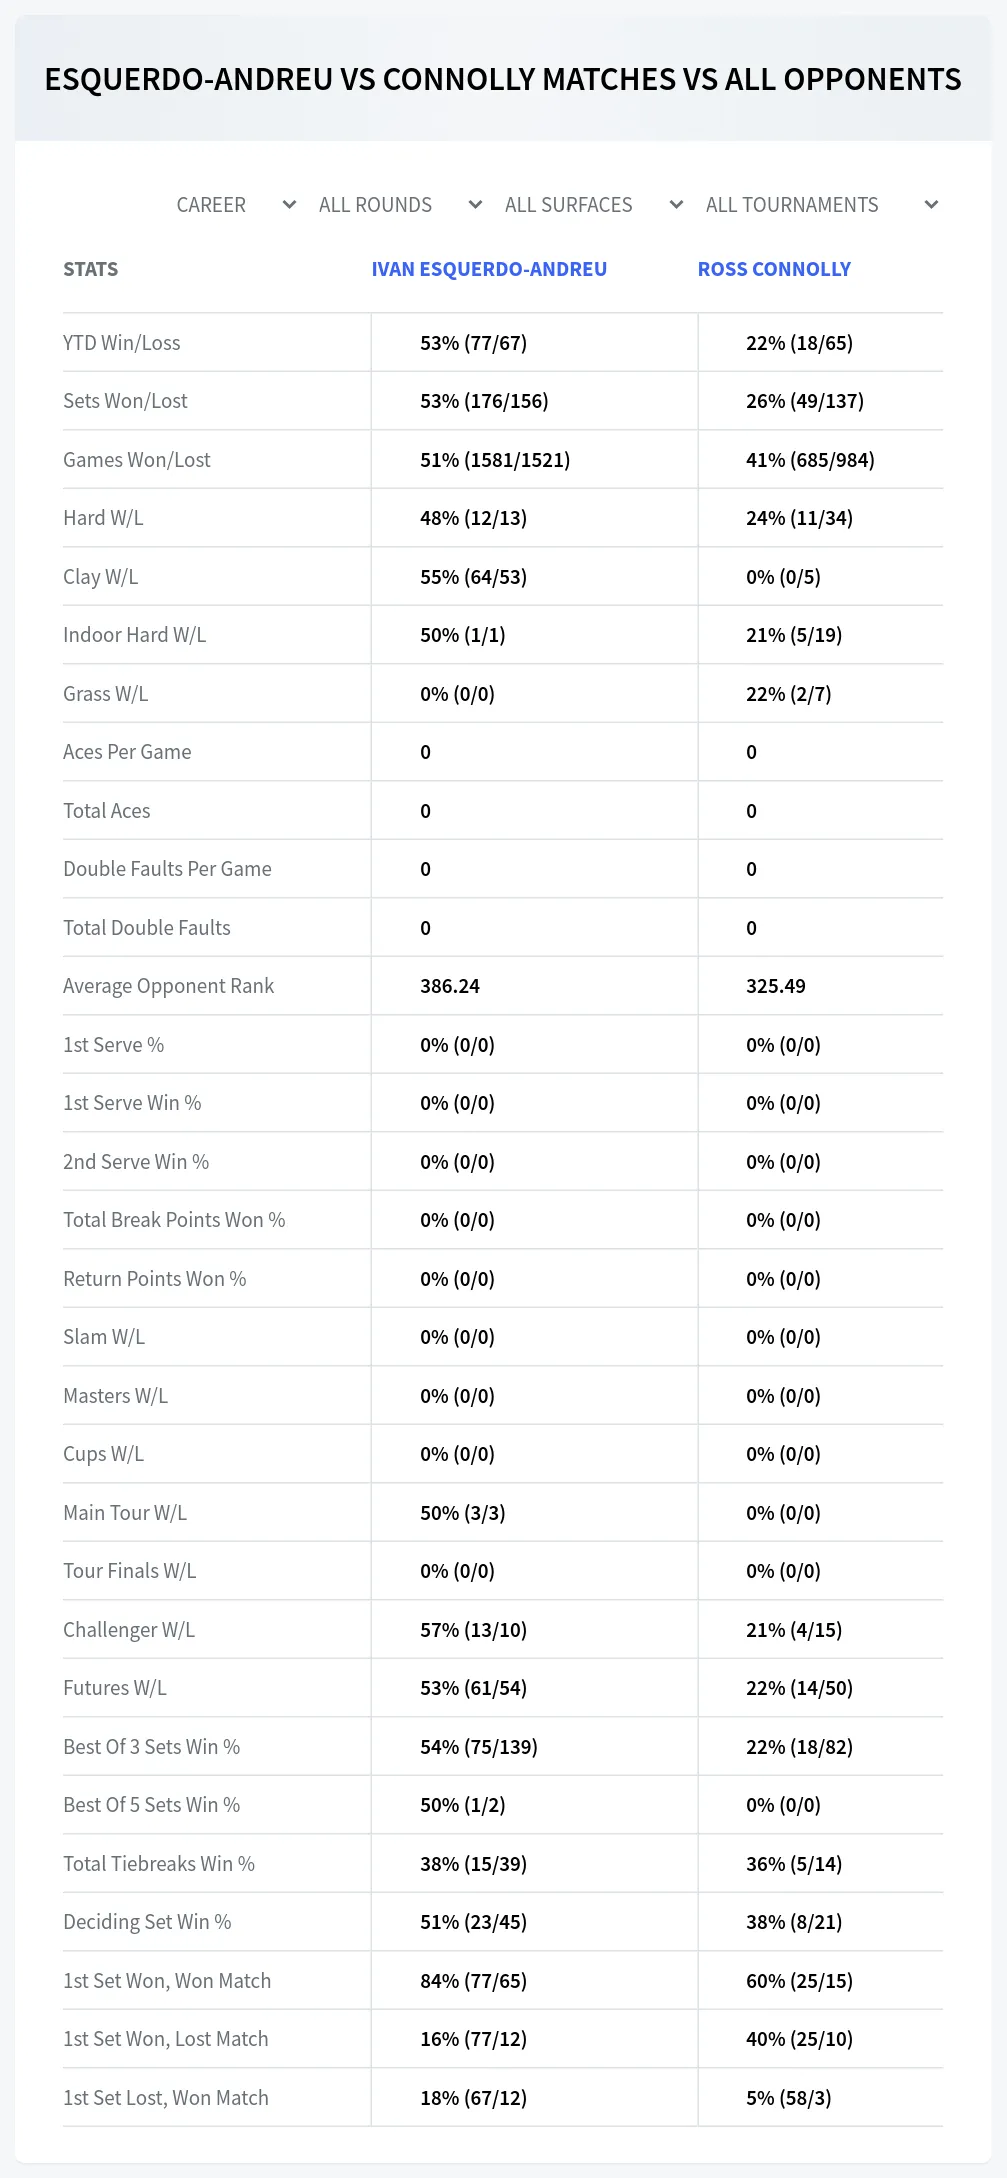The width and height of the screenshot is (1007, 2178).
Task: Open the ALL SURFACES dropdown
Action: coord(594,205)
